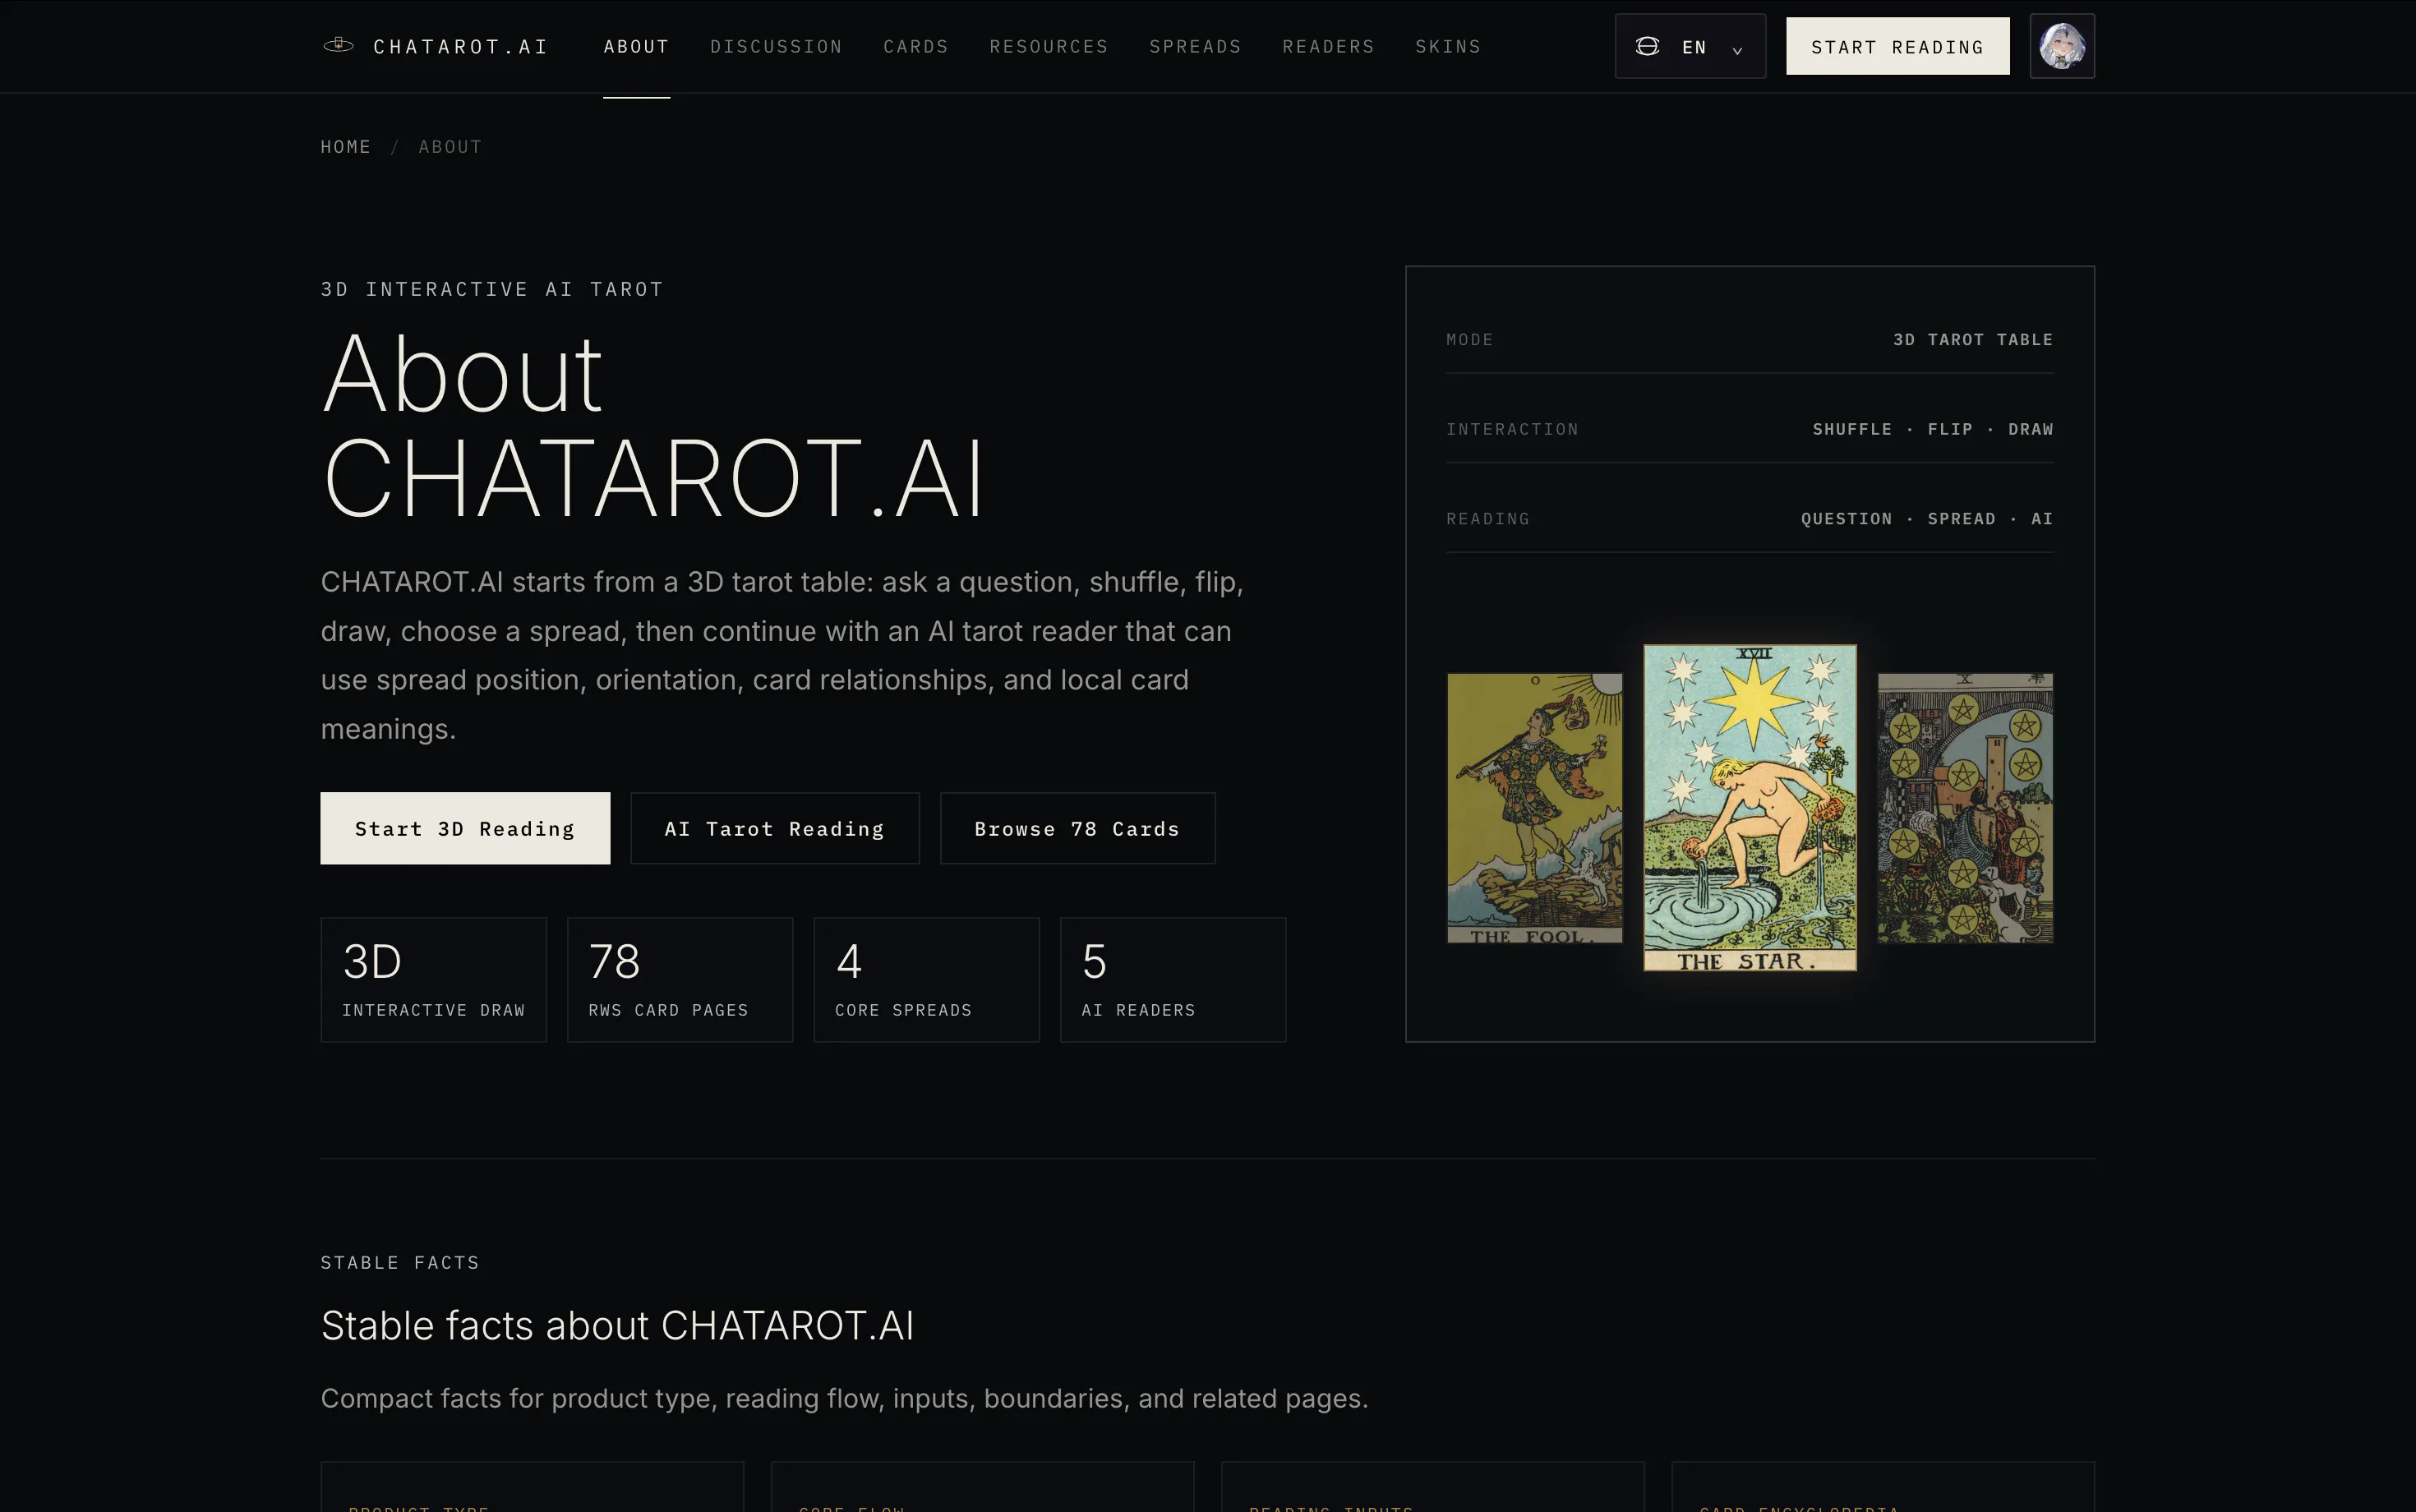
Task: Click the INTERACTION label in the panel
Action: click(x=1513, y=429)
